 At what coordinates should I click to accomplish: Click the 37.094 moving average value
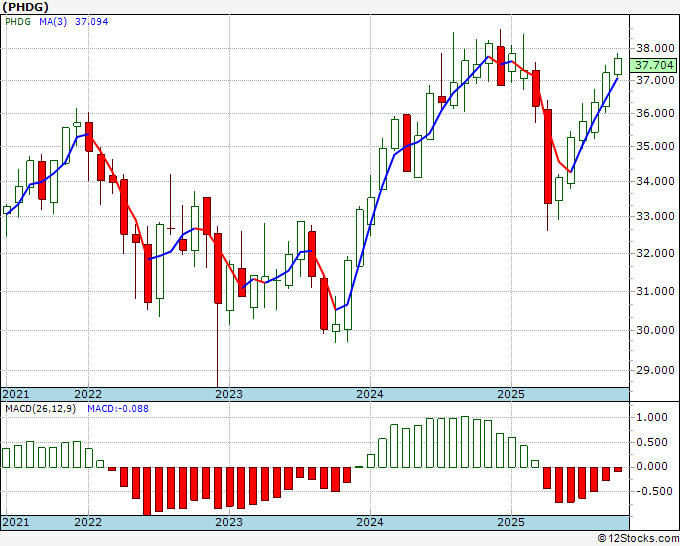[x=92, y=21]
